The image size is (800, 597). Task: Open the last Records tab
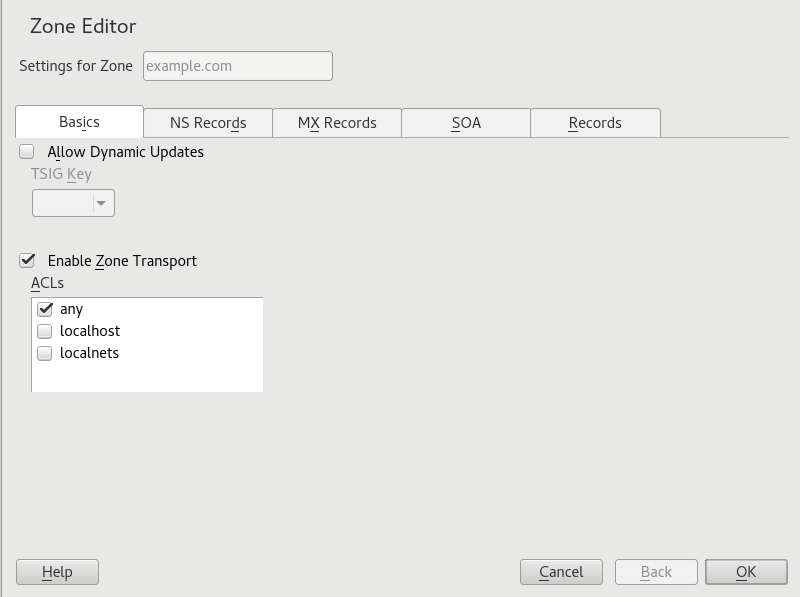[x=595, y=123]
